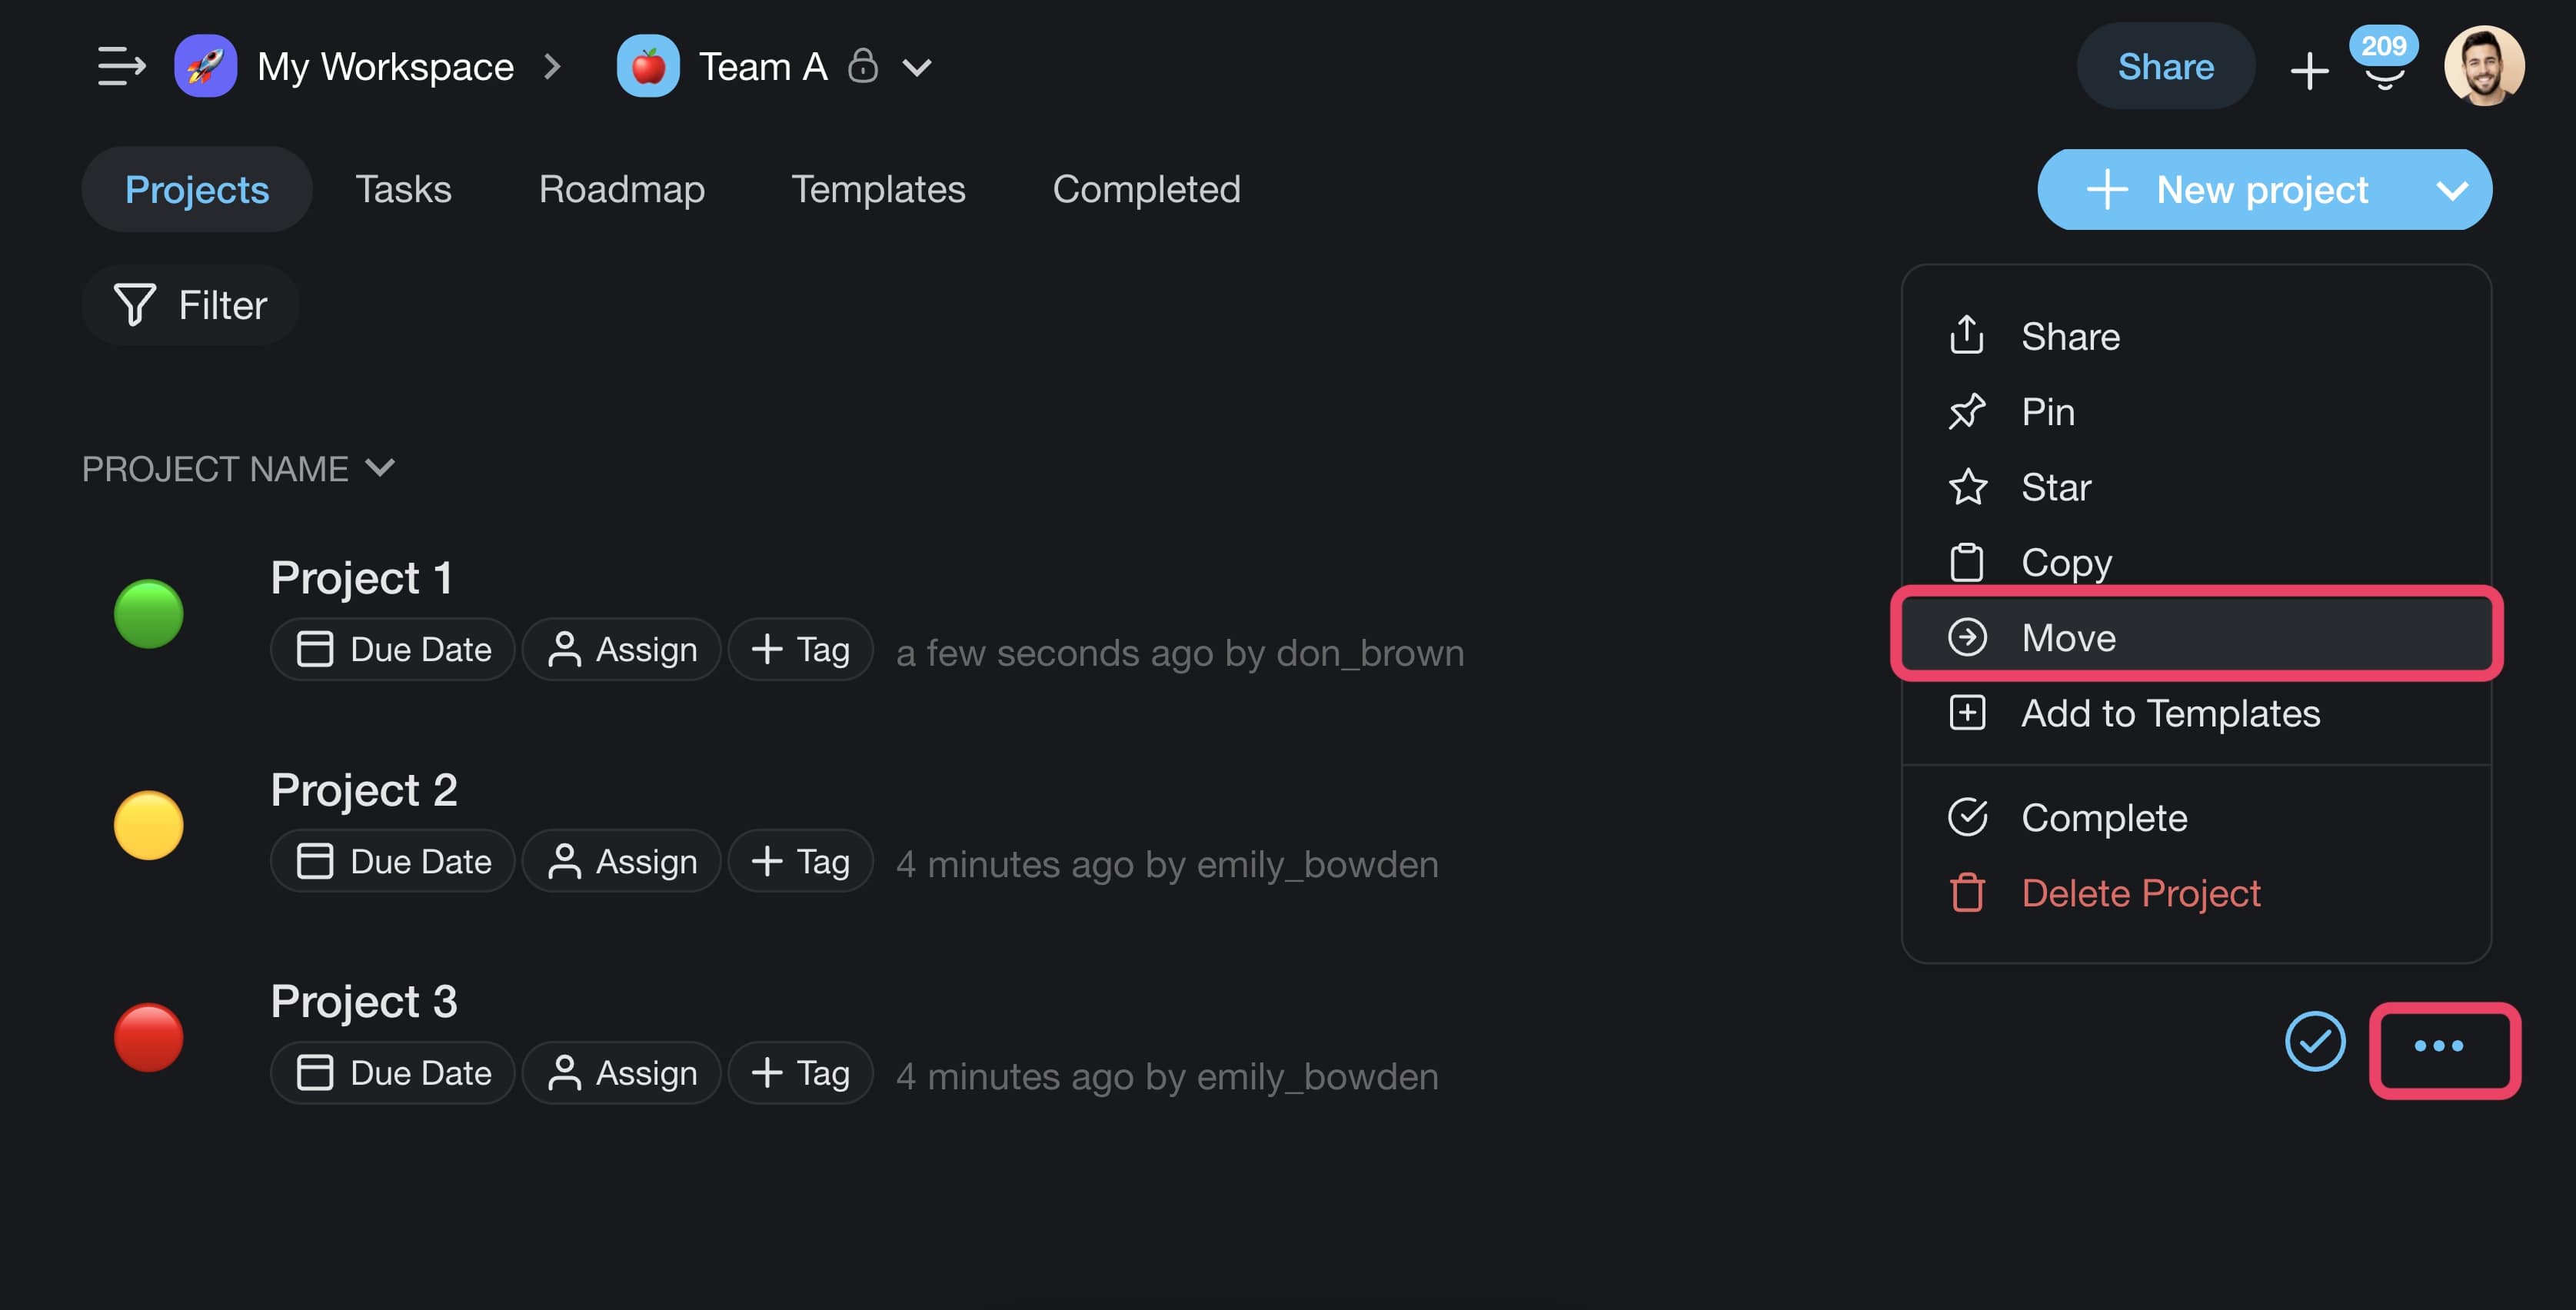
Task: Select Move from the context menu
Action: click(2068, 637)
